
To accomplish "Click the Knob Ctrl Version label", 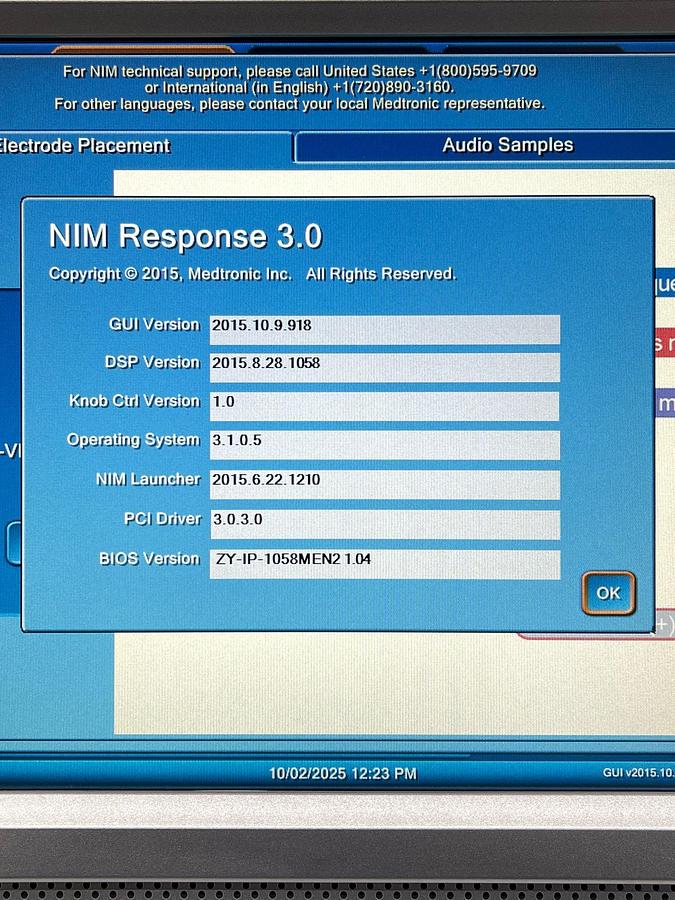I will pos(134,401).
